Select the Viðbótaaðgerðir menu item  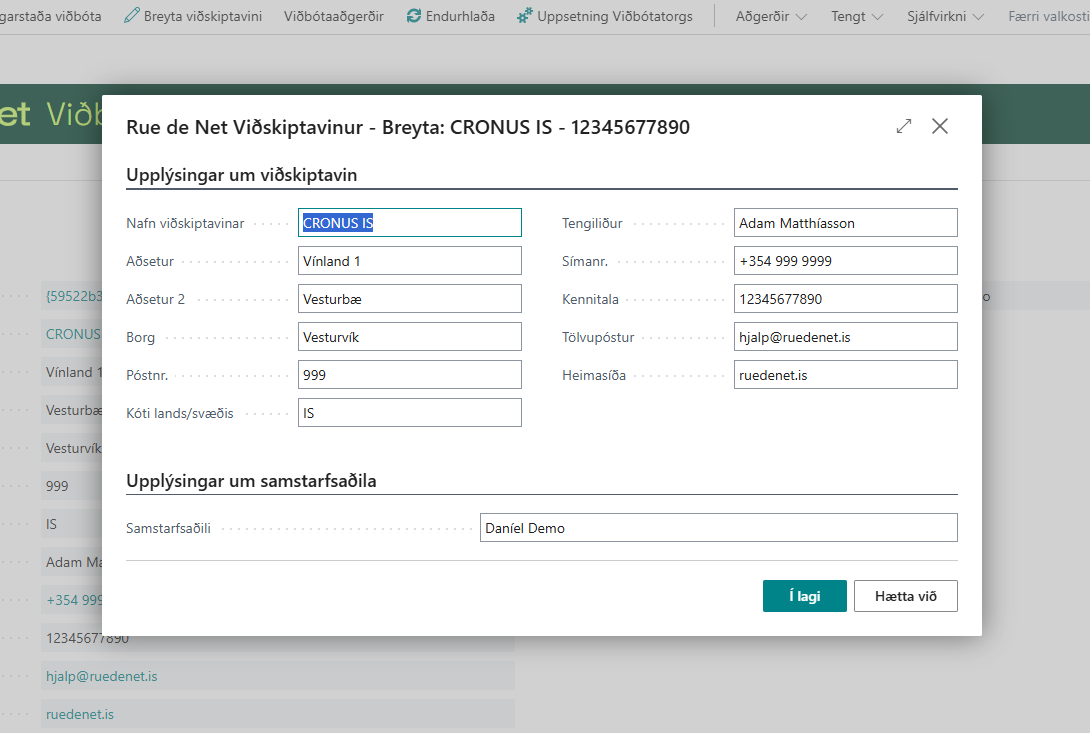(x=333, y=17)
